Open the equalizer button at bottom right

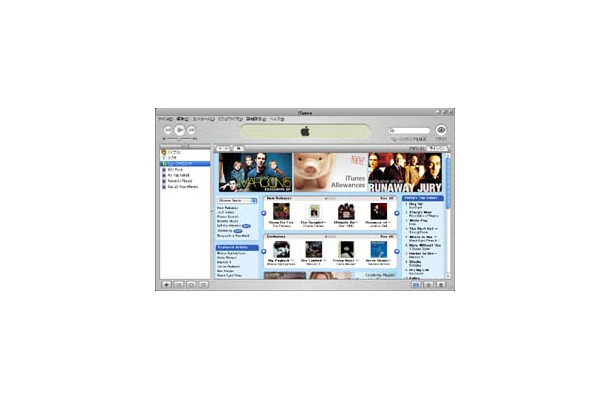coord(416,285)
